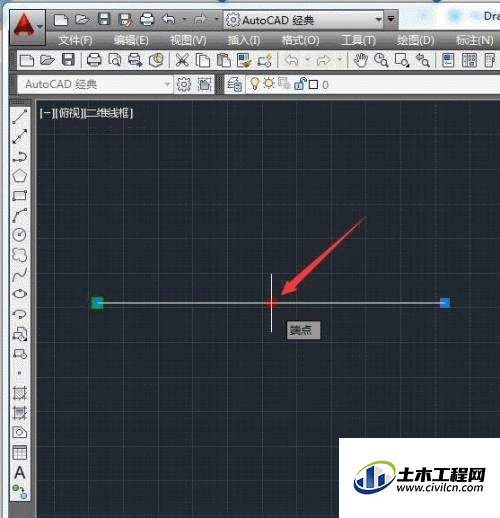Open the AutoCAD application menu button
500x518 pixels.
(27, 27)
